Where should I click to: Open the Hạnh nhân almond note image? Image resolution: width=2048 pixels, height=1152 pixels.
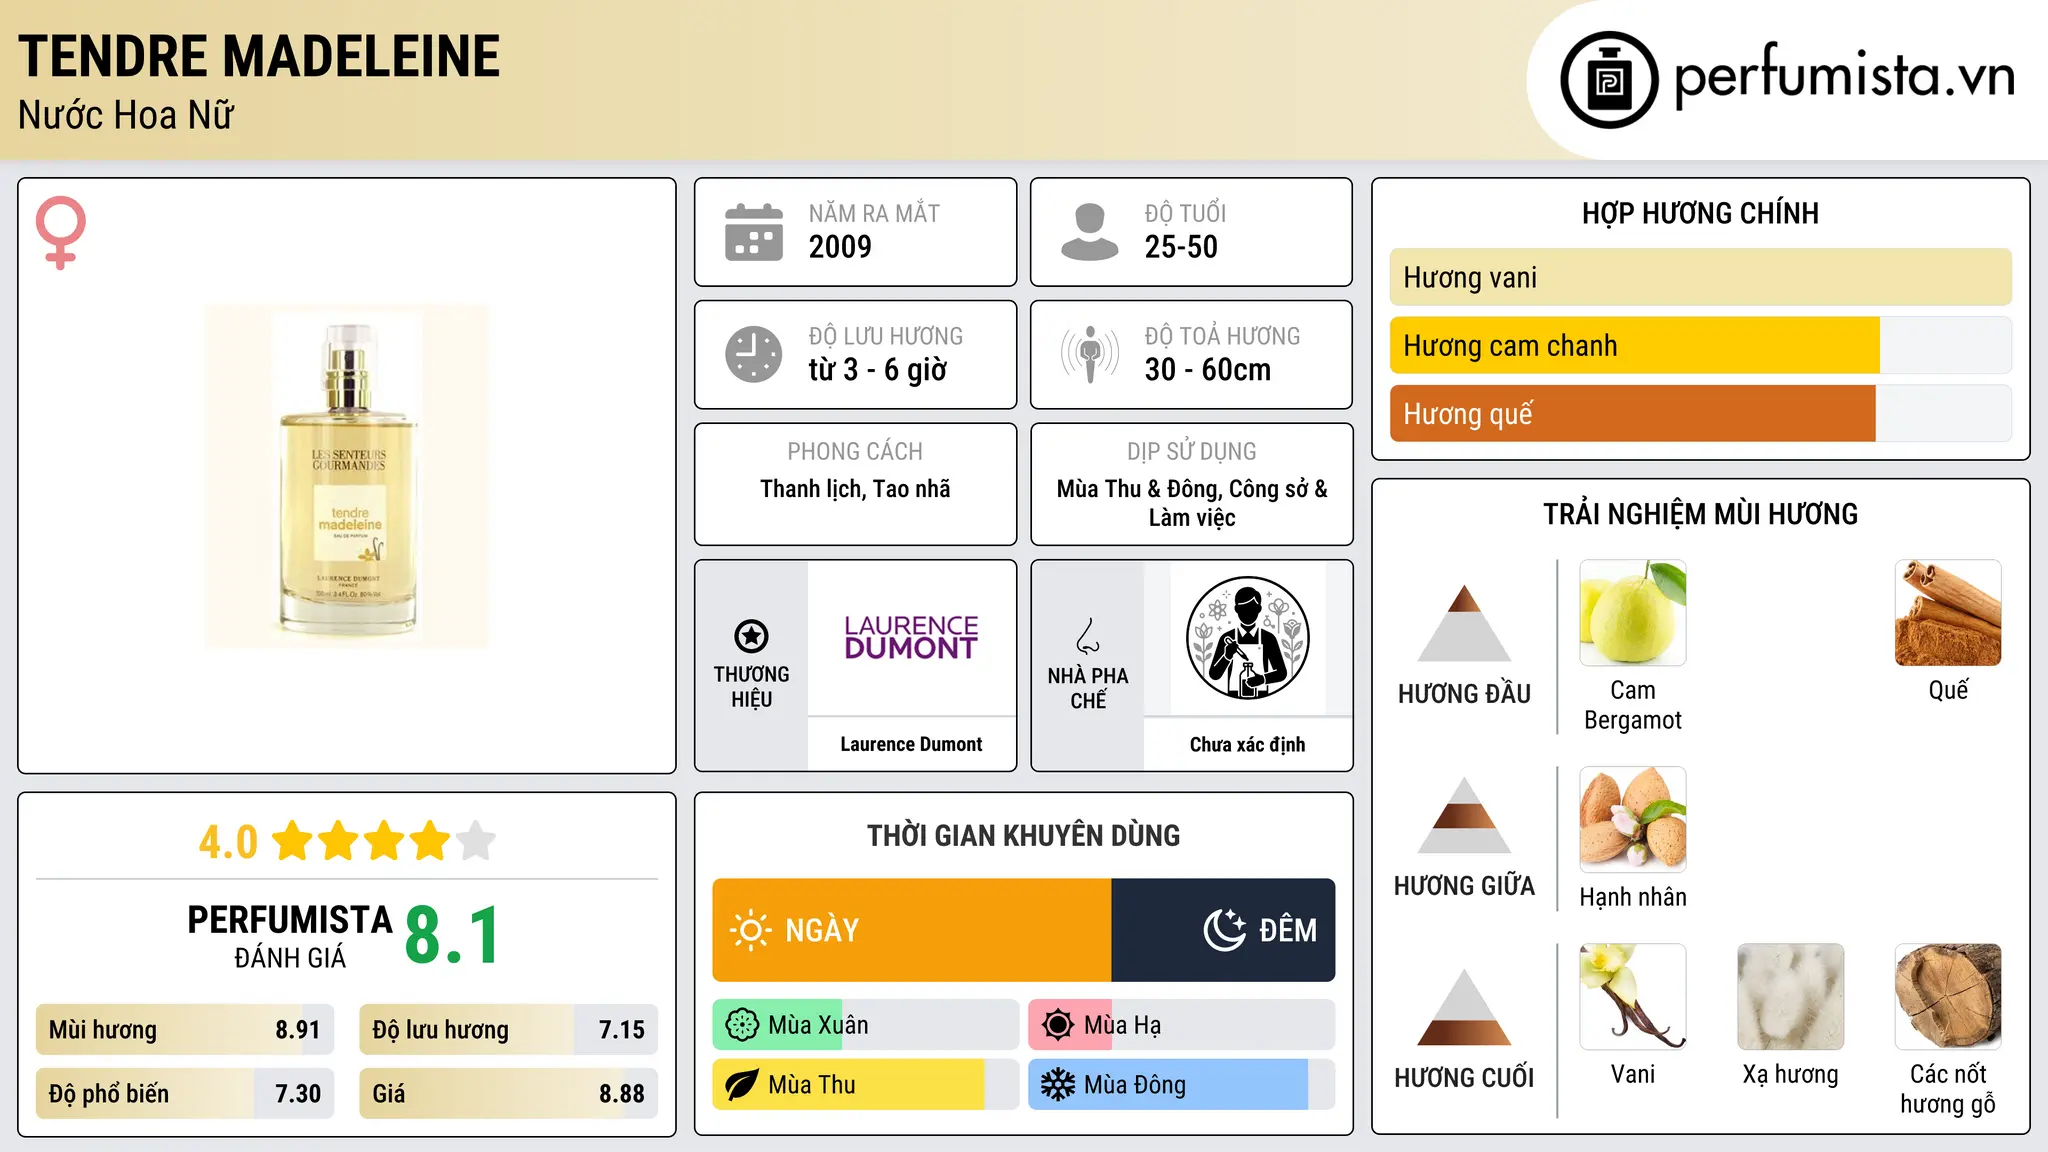pos(1633,820)
